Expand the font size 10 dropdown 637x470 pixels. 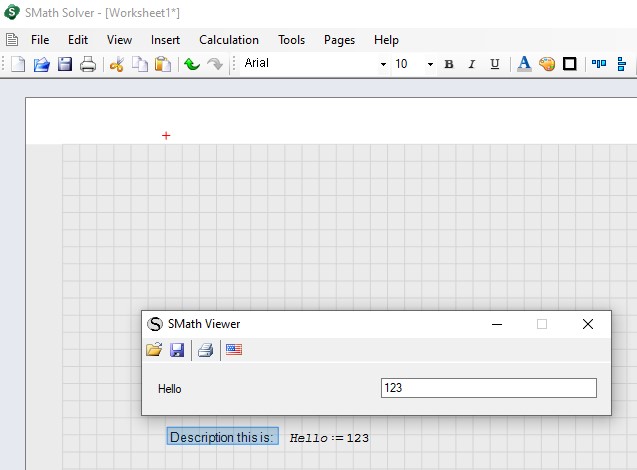(430, 64)
